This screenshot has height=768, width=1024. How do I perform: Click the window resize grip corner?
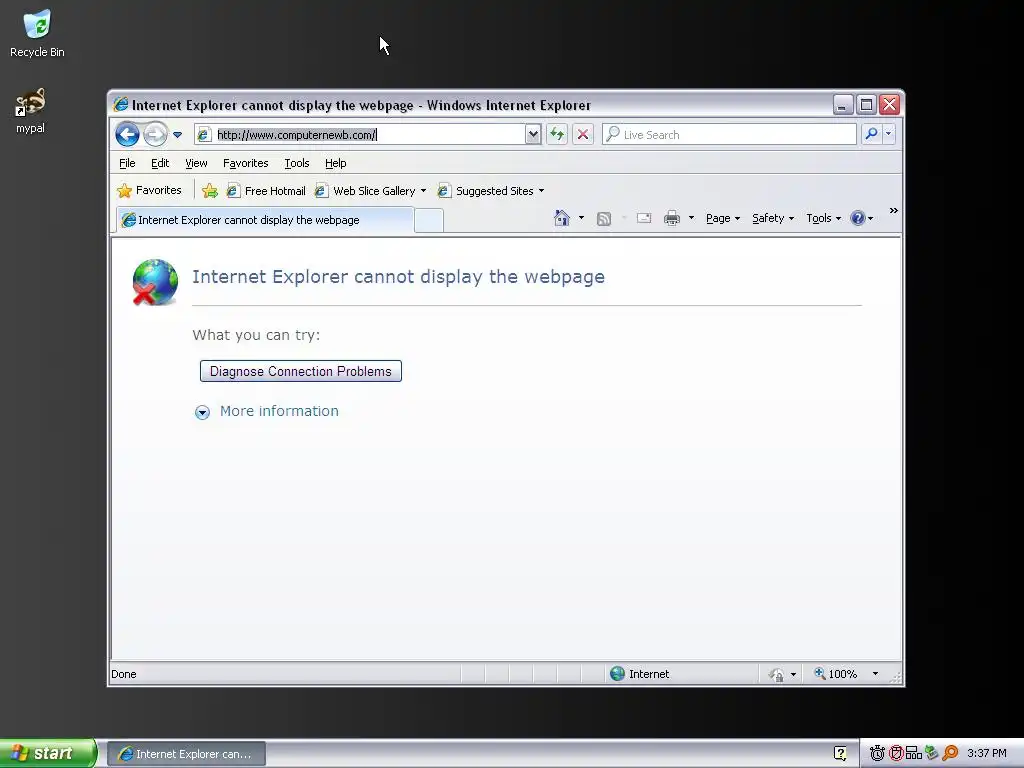[x=896, y=679]
